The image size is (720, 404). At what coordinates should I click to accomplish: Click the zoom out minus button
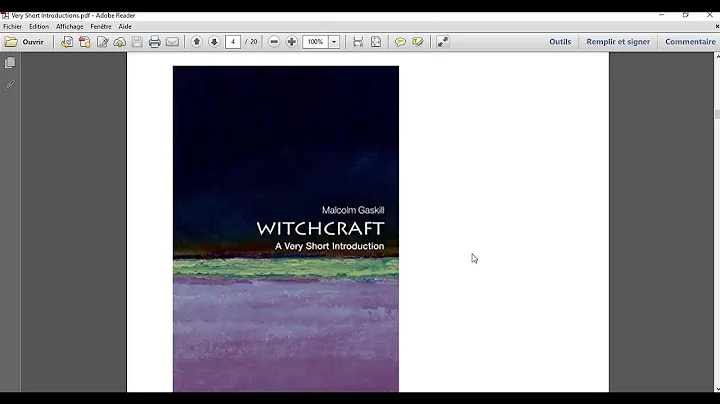click(274, 42)
